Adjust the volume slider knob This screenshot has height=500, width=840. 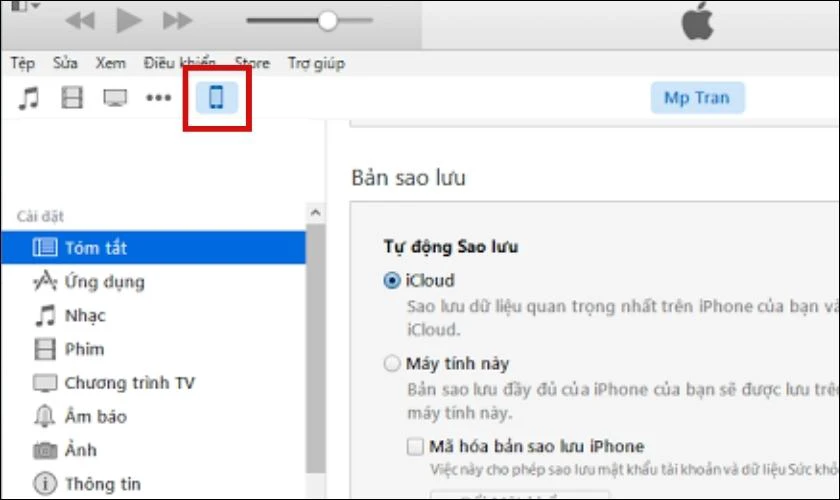327,21
